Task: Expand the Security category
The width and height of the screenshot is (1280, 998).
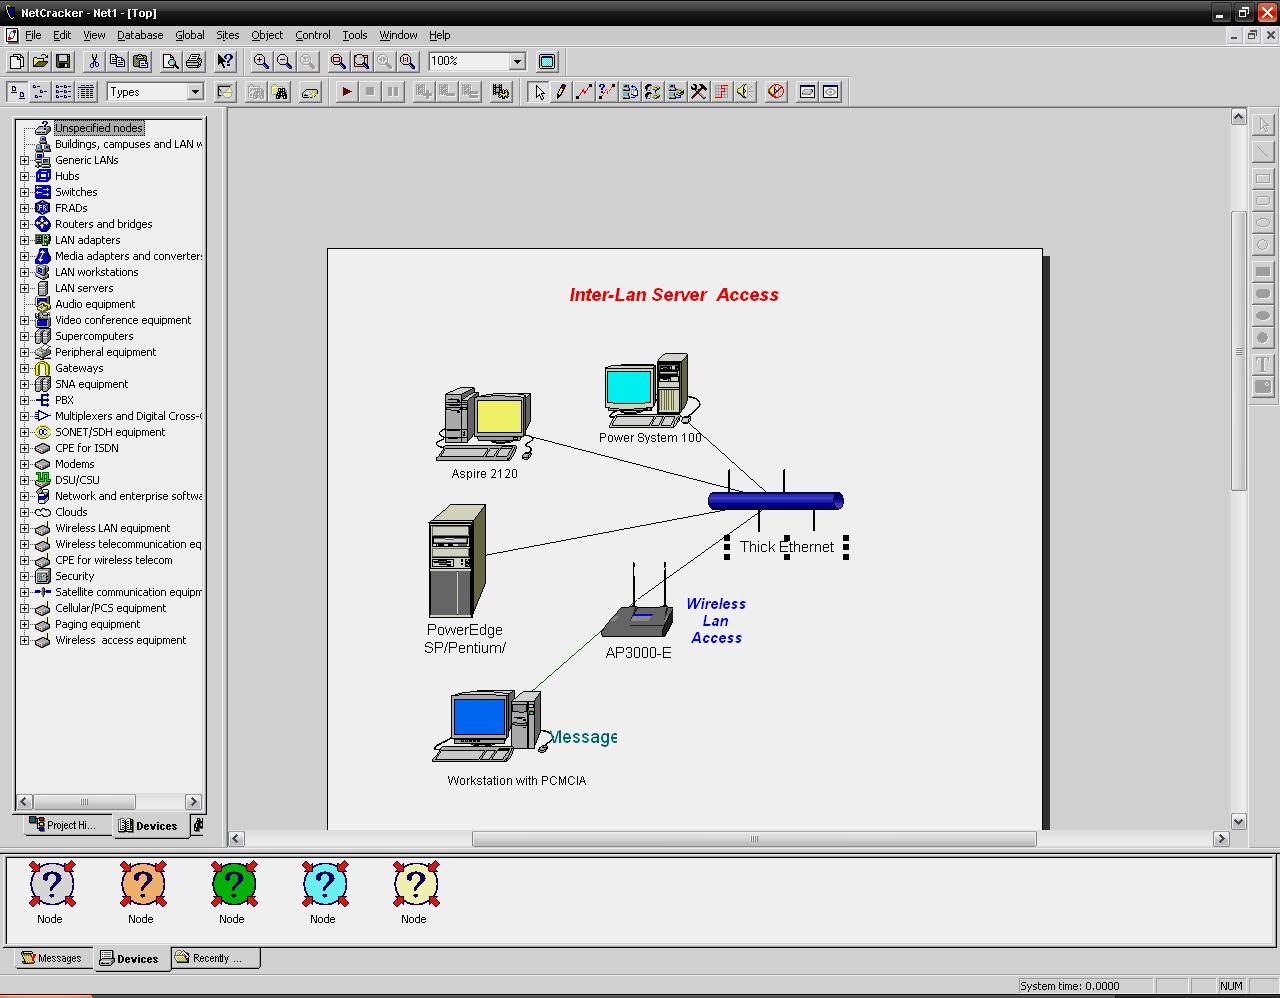Action: 25,576
